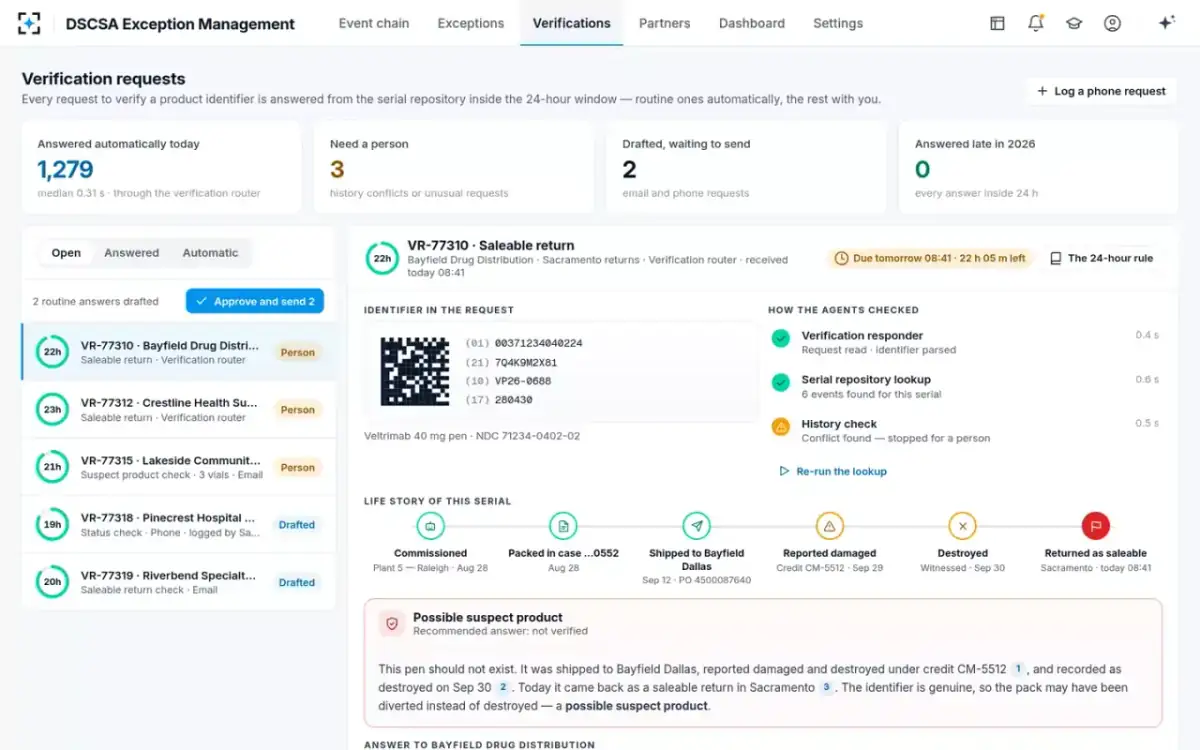1200x750 pixels.
Task: Click the Commissioned event icon in timeline
Action: (x=430, y=525)
